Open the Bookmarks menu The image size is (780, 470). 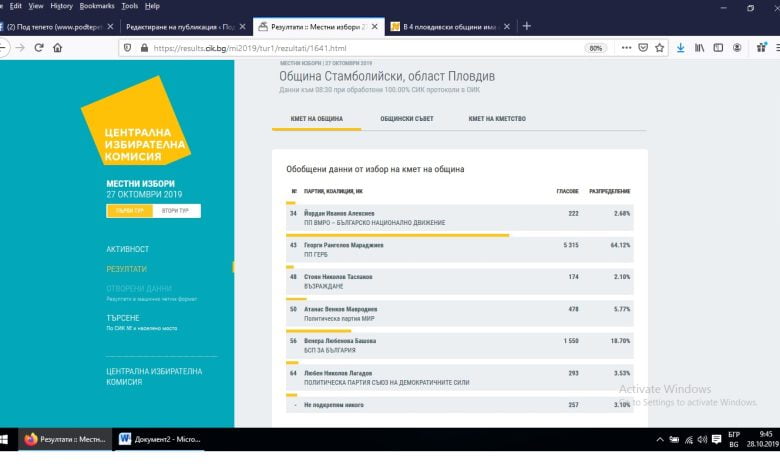[97, 6]
